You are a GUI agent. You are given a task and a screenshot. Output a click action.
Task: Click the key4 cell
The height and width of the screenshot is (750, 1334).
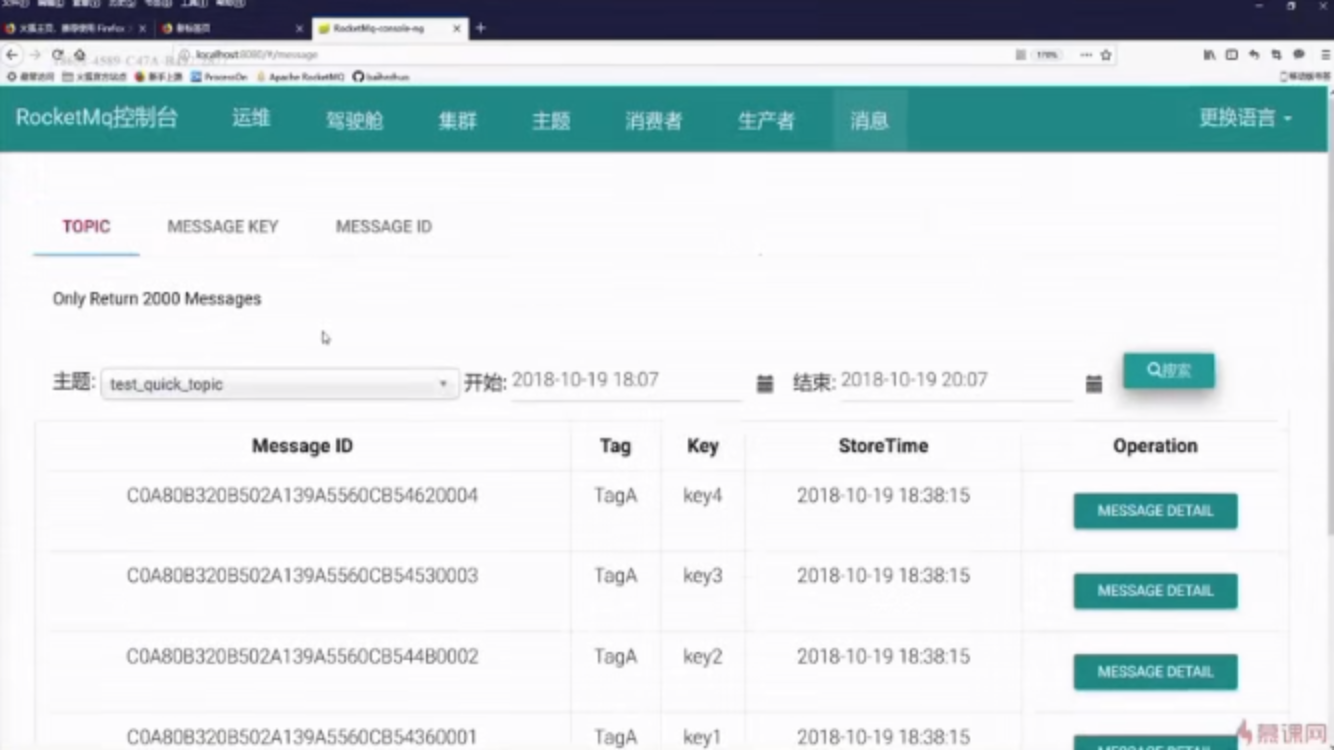(x=702, y=496)
